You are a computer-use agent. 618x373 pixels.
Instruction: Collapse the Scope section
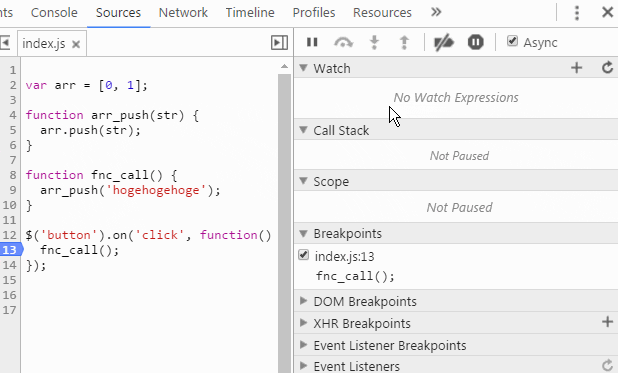[x=303, y=181]
